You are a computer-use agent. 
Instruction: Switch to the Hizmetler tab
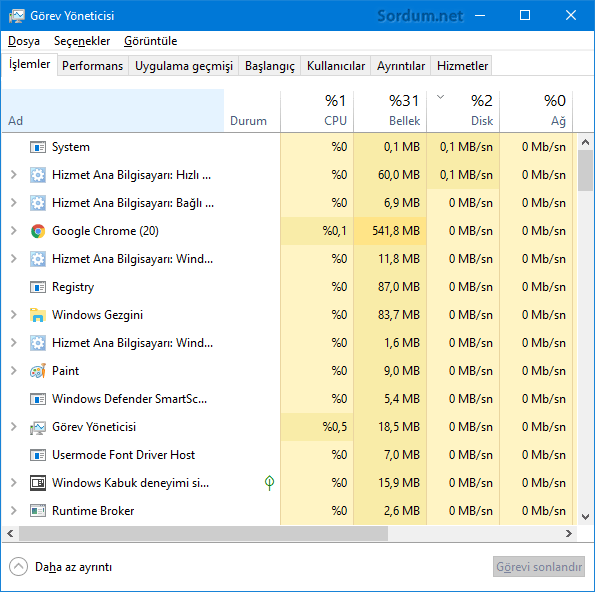click(x=462, y=66)
